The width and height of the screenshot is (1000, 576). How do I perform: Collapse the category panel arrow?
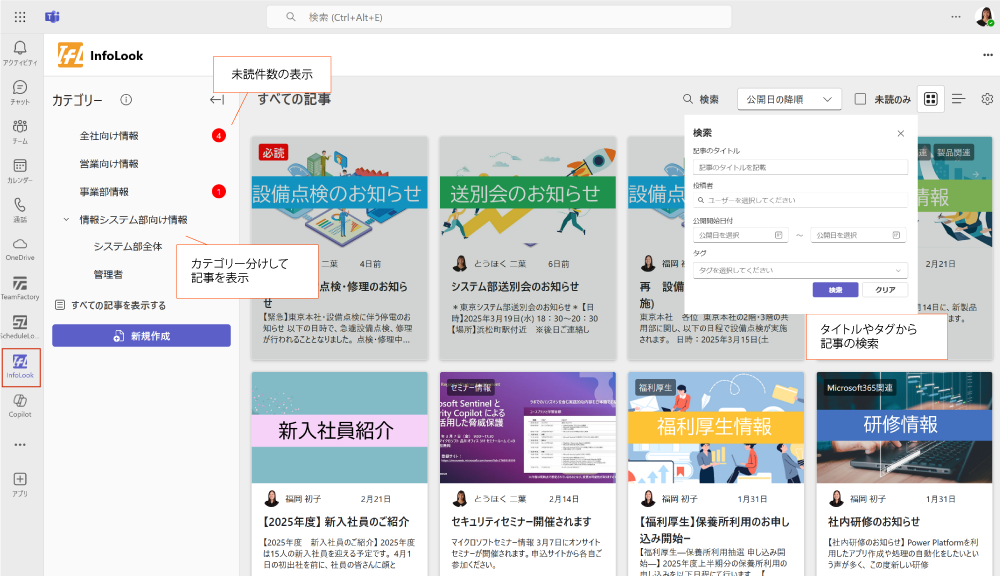(216, 100)
